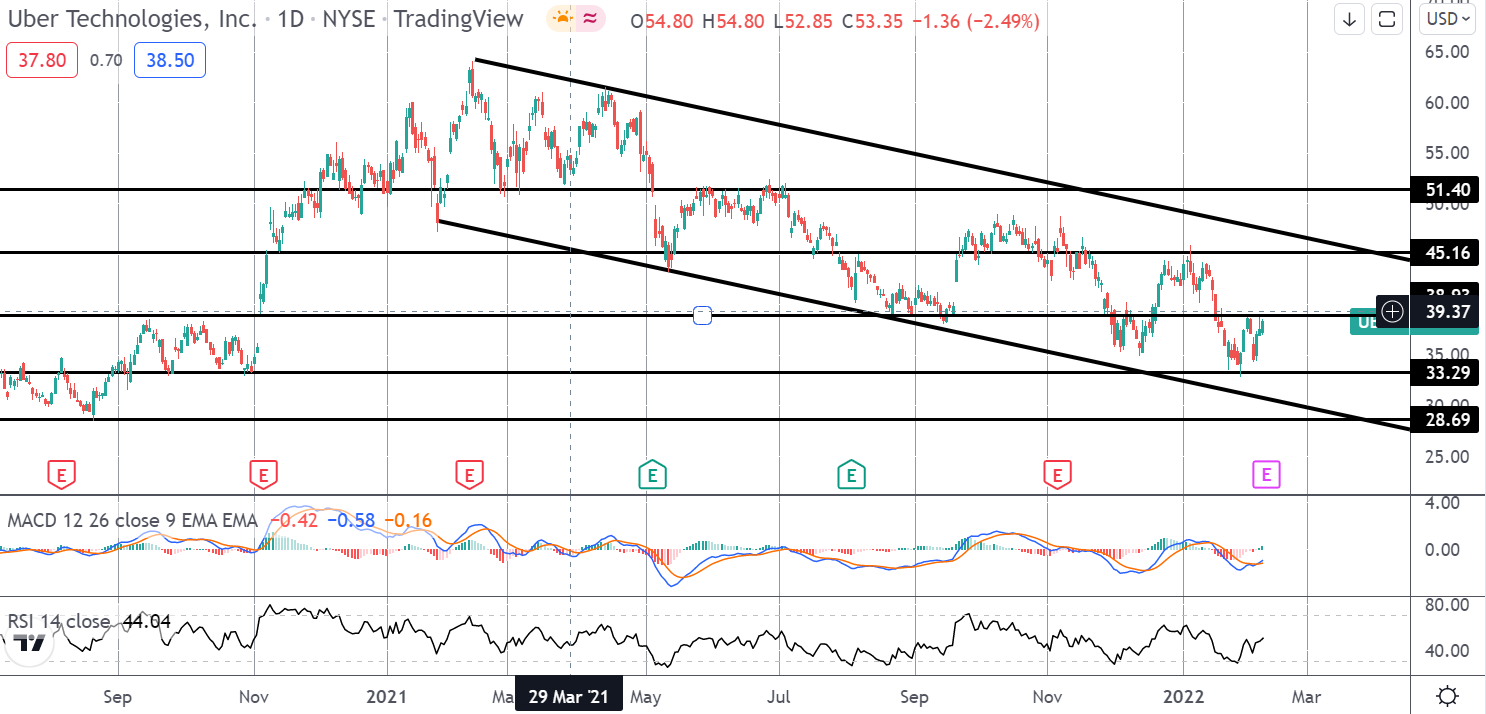The width and height of the screenshot is (1486, 714).
Task: Click the 0.70 spread value
Action: pos(106,61)
